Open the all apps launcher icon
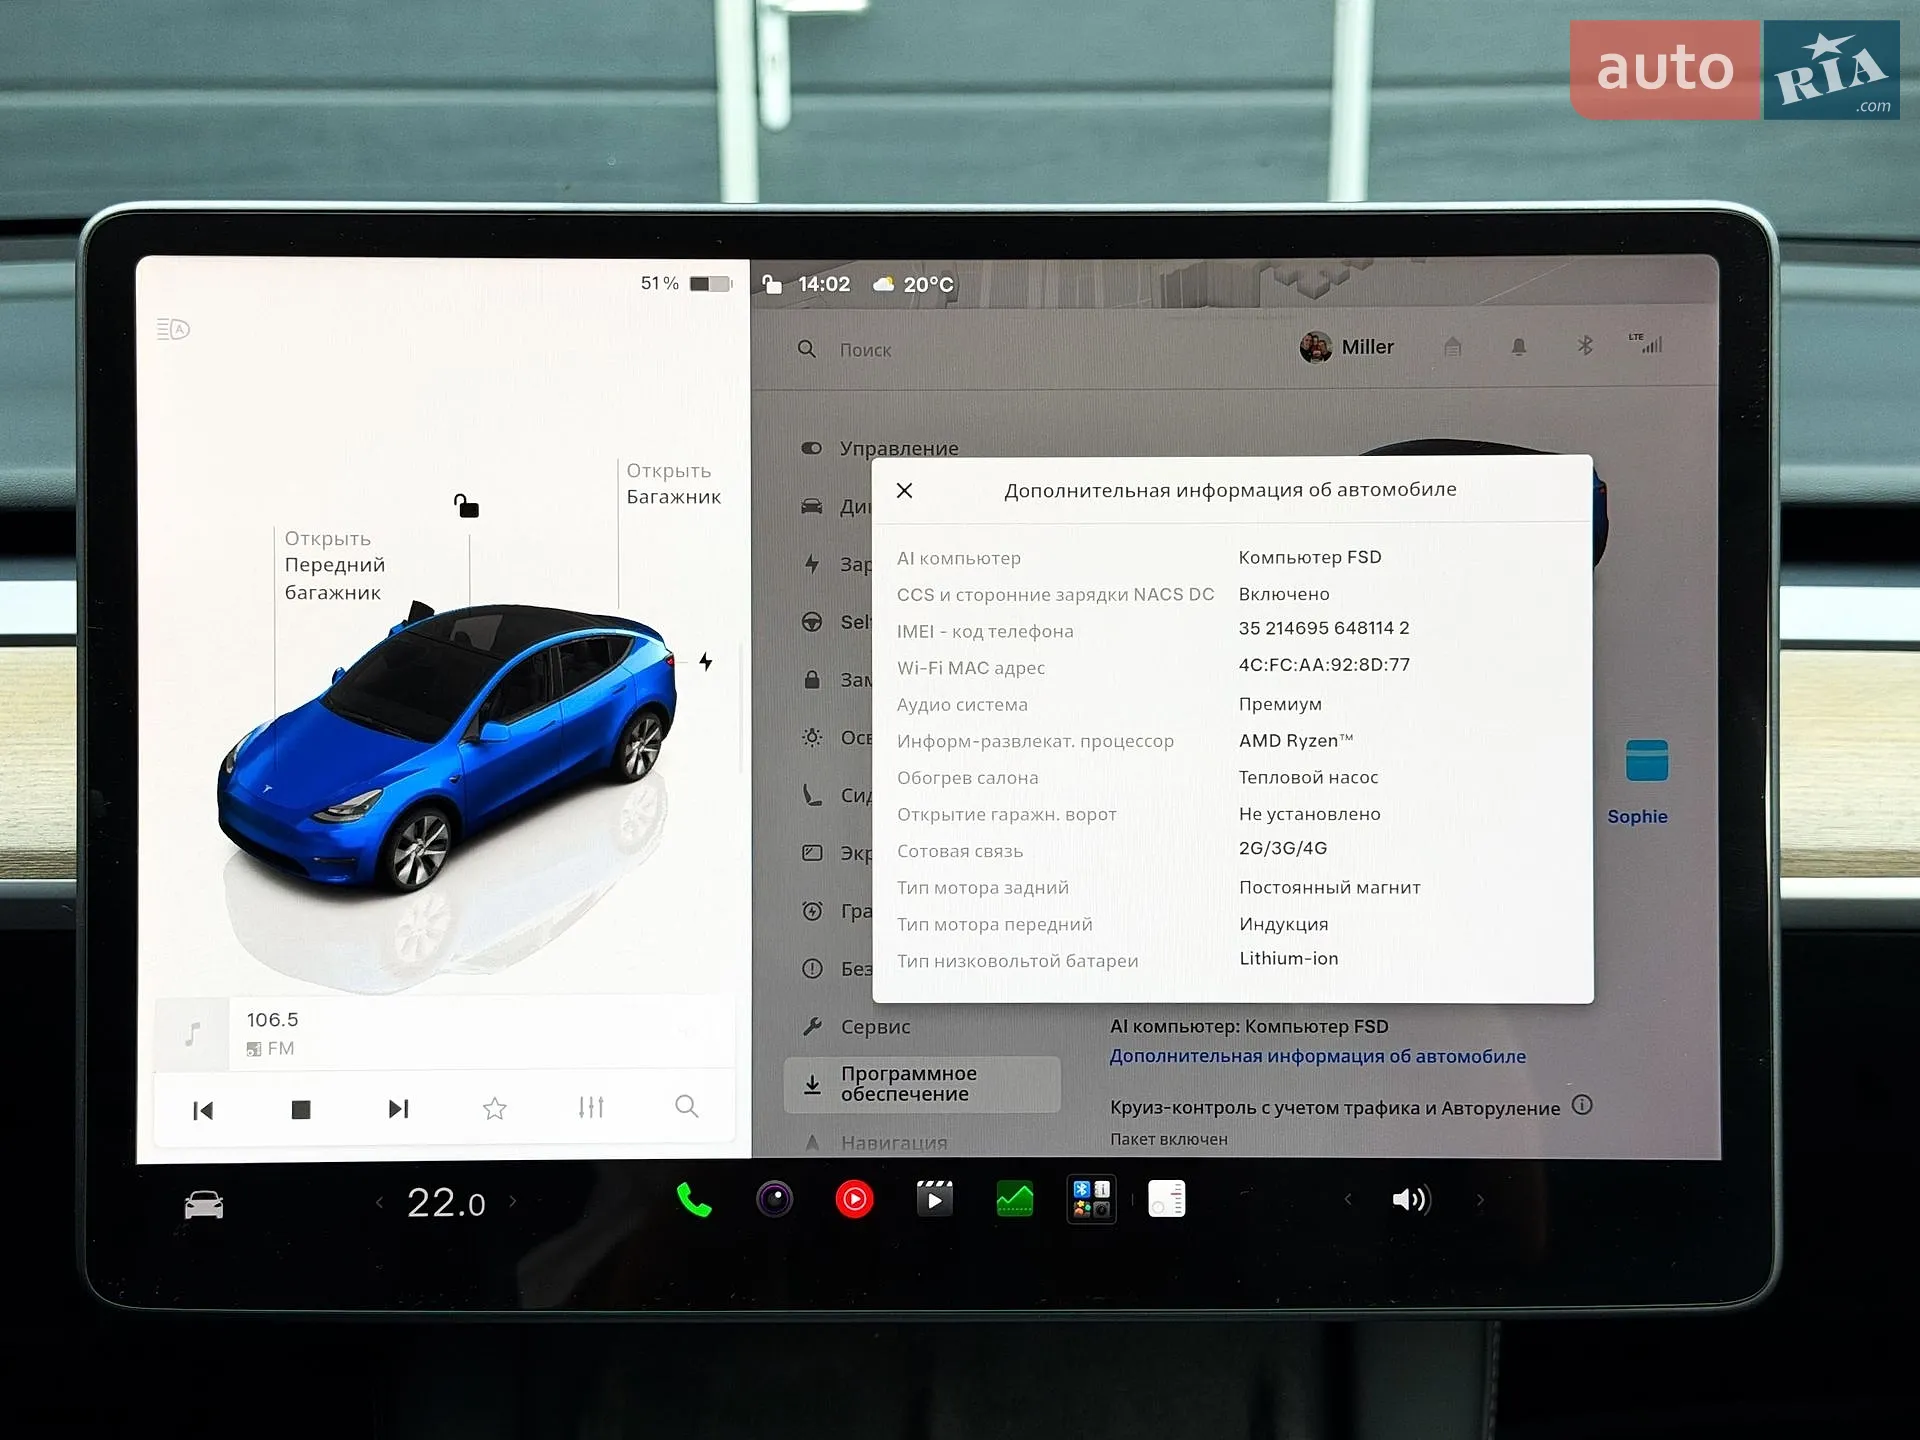1920x1440 pixels. click(x=1091, y=1199)
